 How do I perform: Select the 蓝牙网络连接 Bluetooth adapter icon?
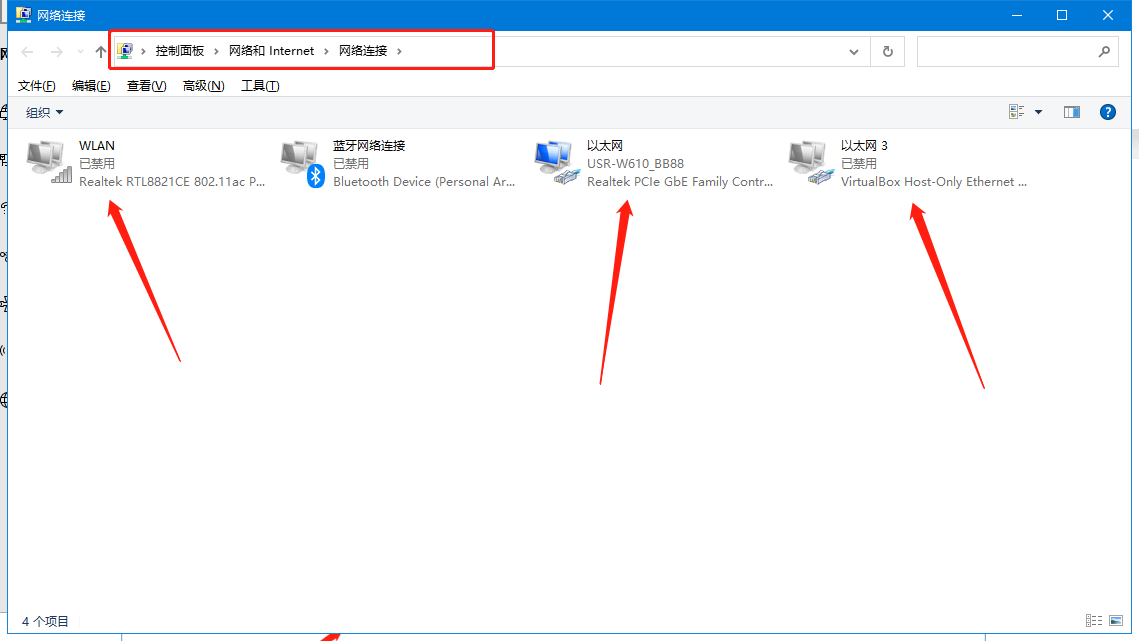[x=303, y=163]
